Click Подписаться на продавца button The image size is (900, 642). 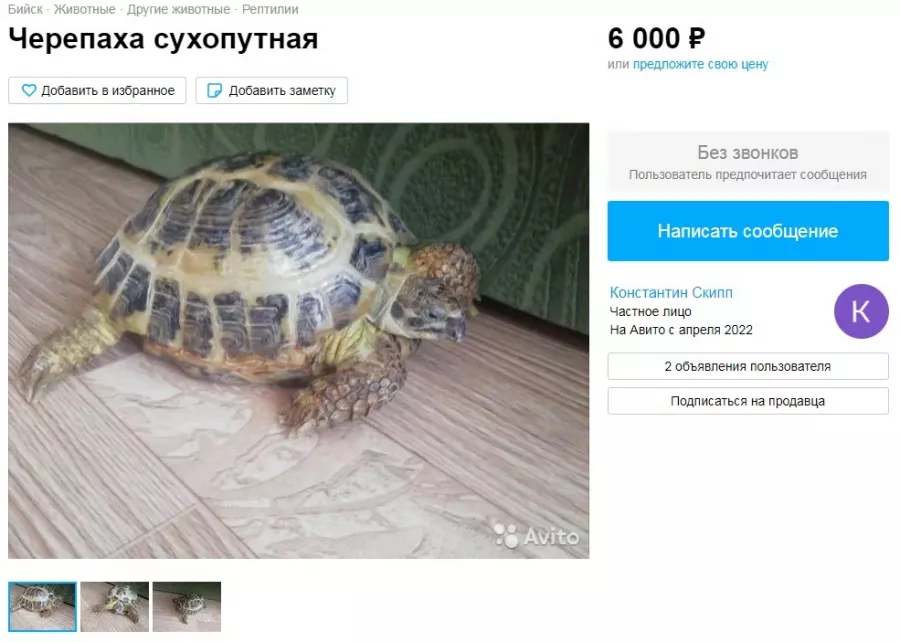tap(748, 401)
